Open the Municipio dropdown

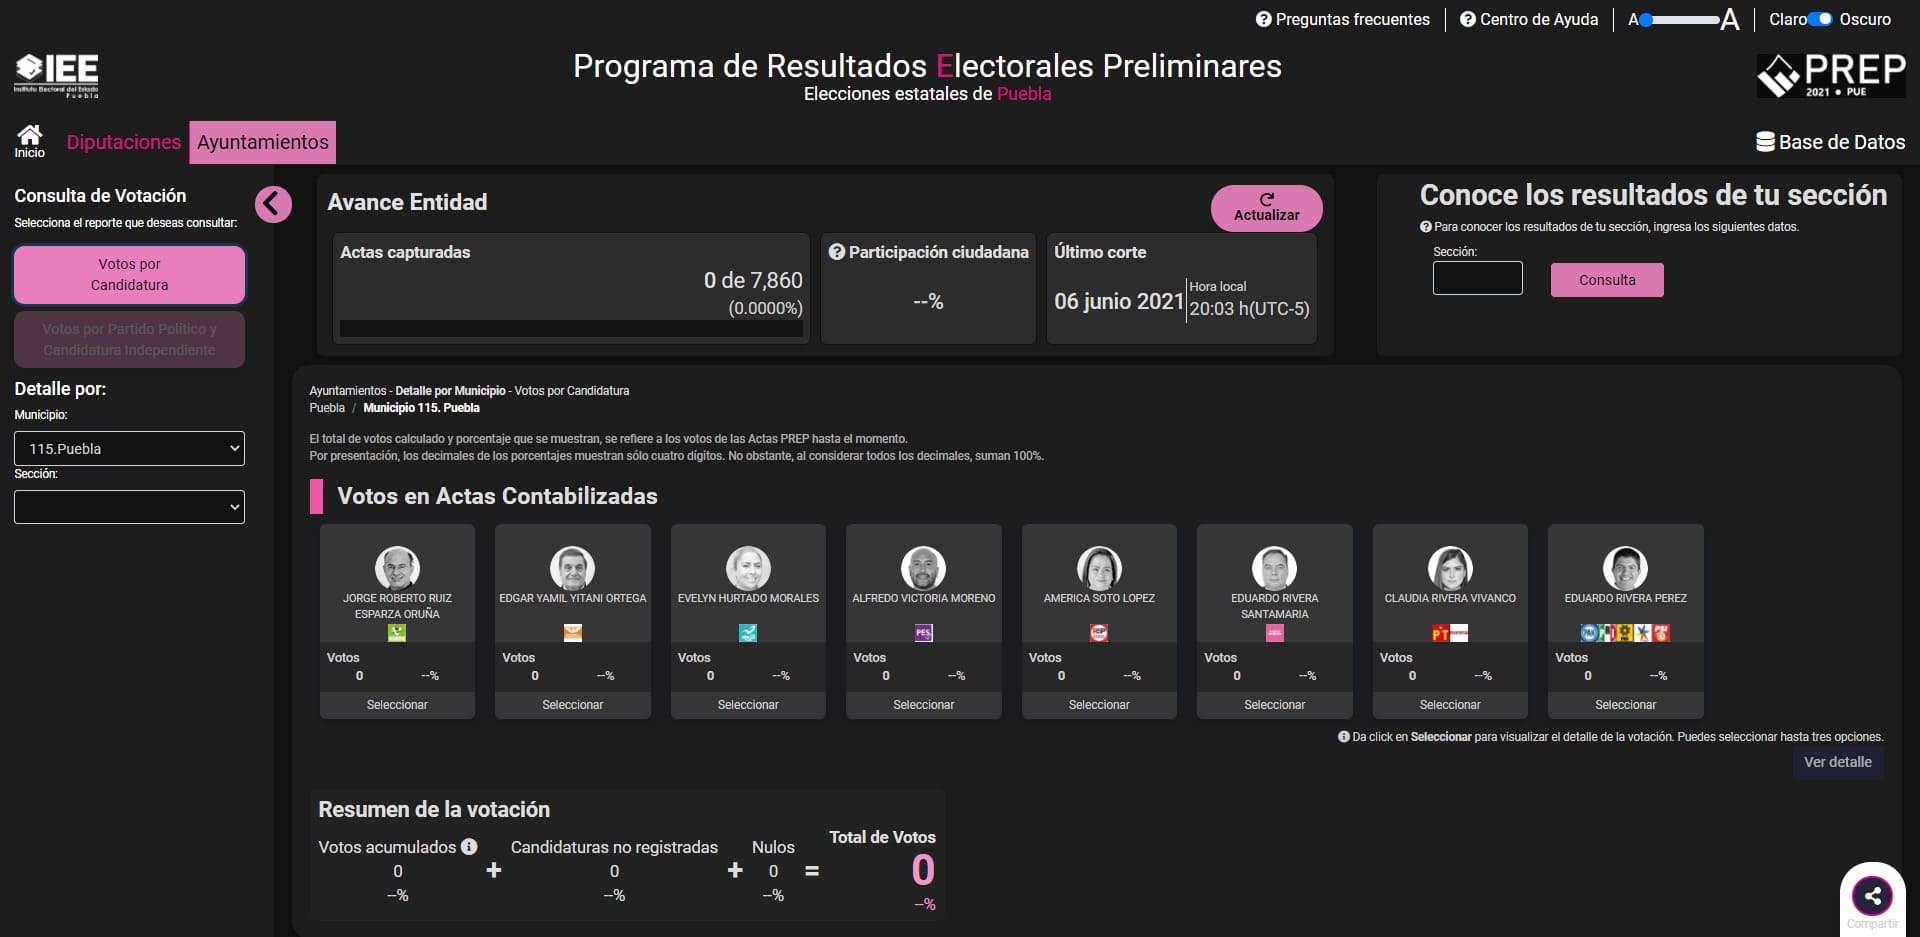tap(129, 448)
